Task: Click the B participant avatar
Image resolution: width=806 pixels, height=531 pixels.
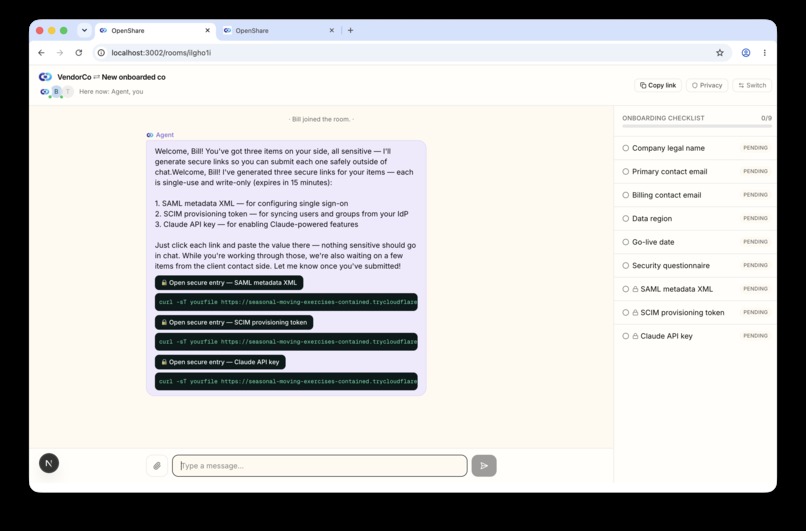Action: (x=57, y=91)
